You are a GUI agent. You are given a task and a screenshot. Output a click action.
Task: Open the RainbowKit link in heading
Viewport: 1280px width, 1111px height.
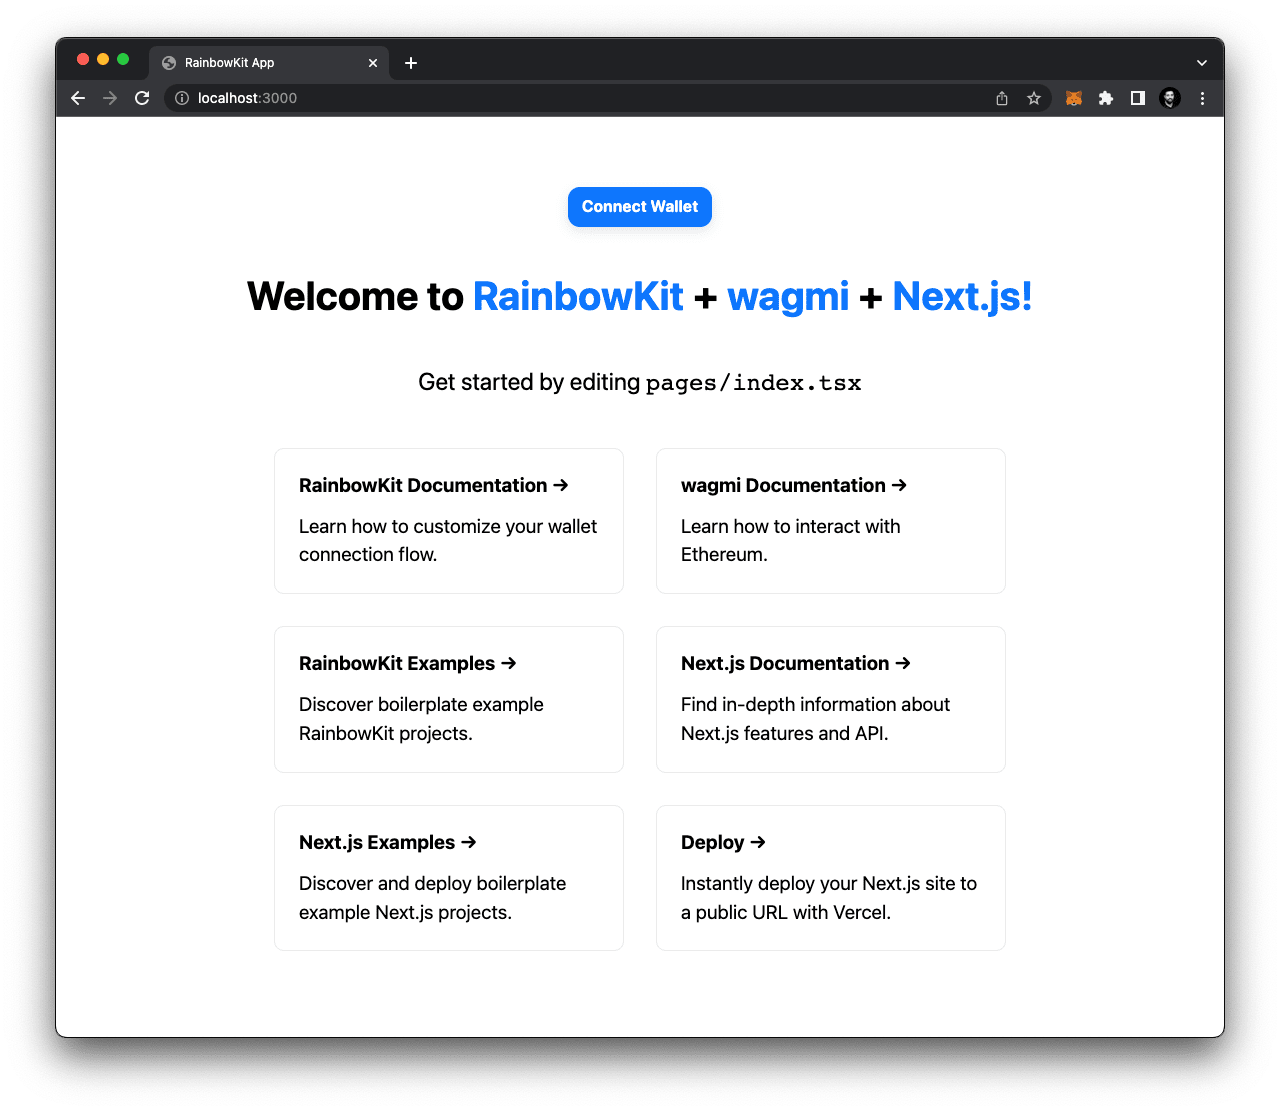[x=578, y=297]
